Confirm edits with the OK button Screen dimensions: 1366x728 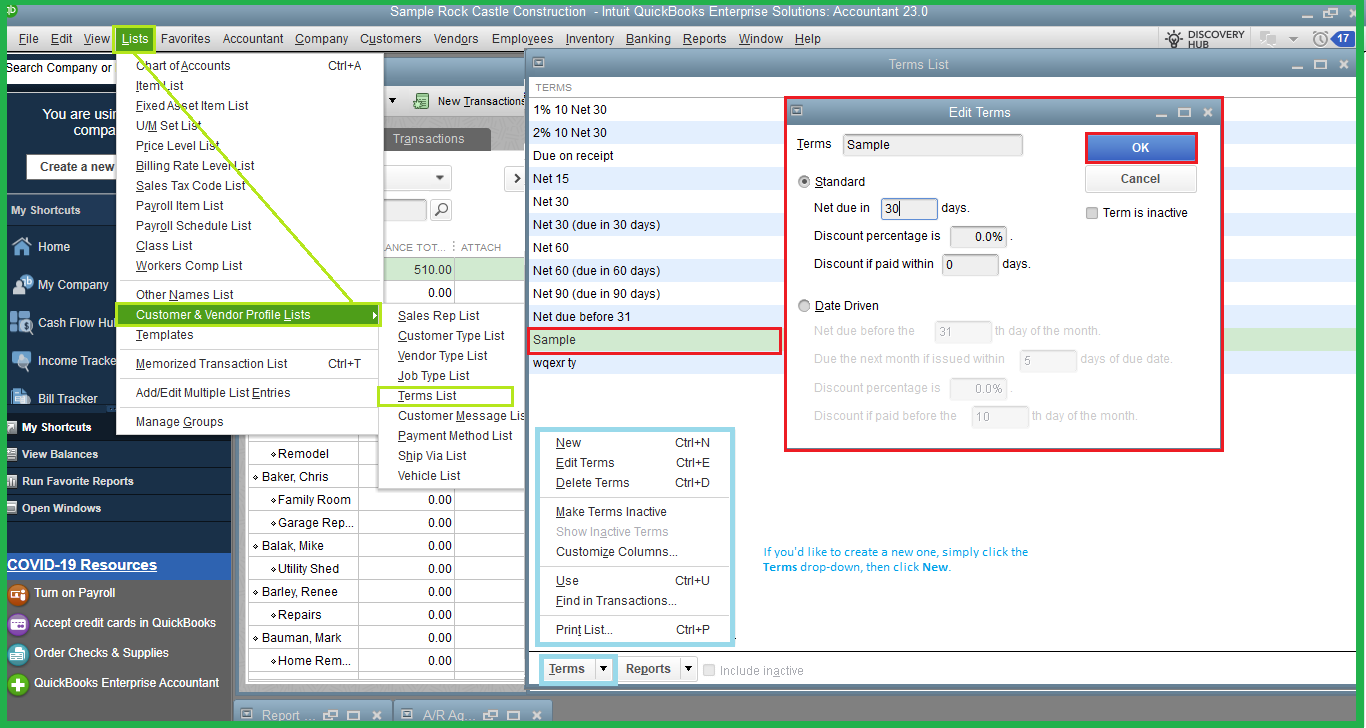click(1140, 146)
